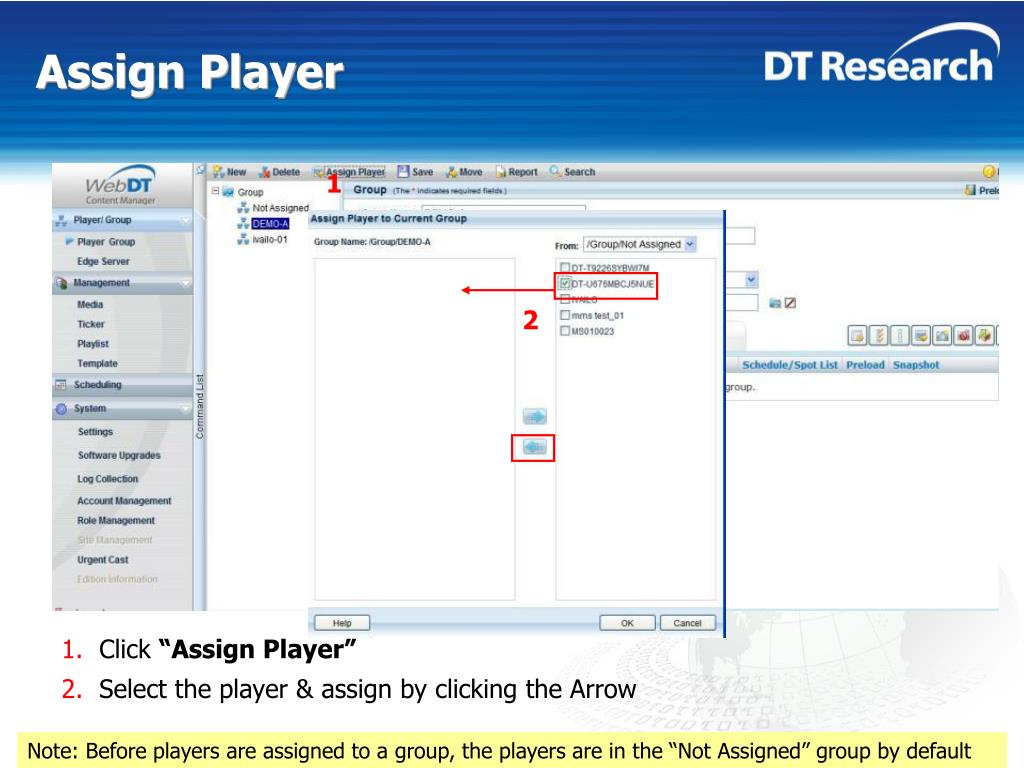Click the Help button in dialog
This screenshot has height=768, width=1024.
pos(342,623)
